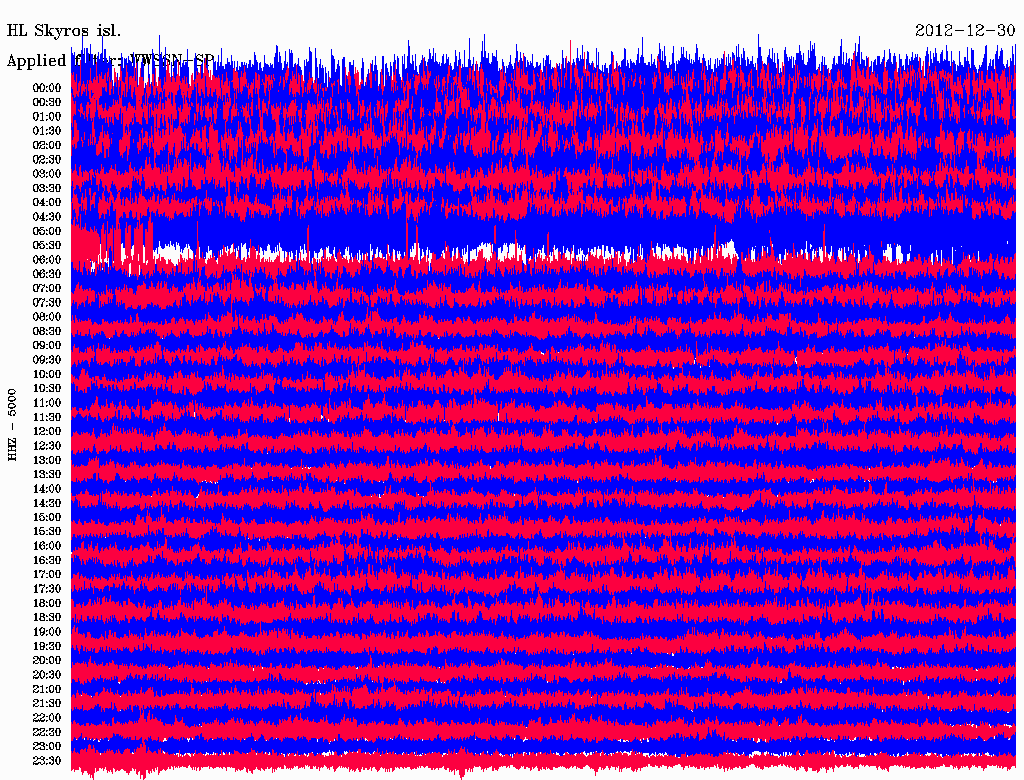Image resolution: width=1024 pixels, height=780 pixels.
Task: Select the 18:00 time label
Action: pos(47,603)
